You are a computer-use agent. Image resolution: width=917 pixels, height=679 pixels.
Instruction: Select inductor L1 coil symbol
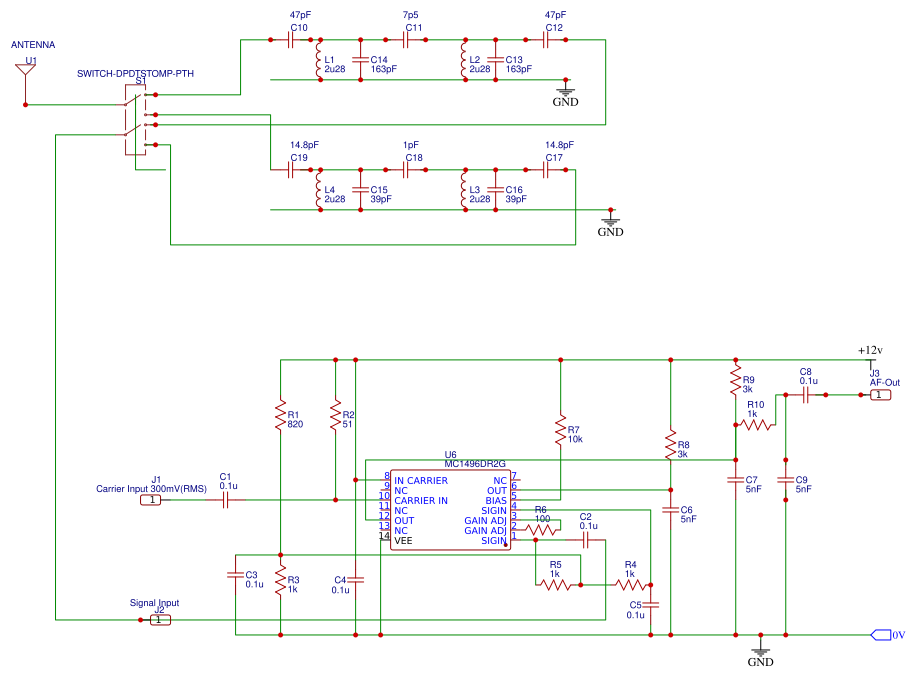(x=319, y=59)
